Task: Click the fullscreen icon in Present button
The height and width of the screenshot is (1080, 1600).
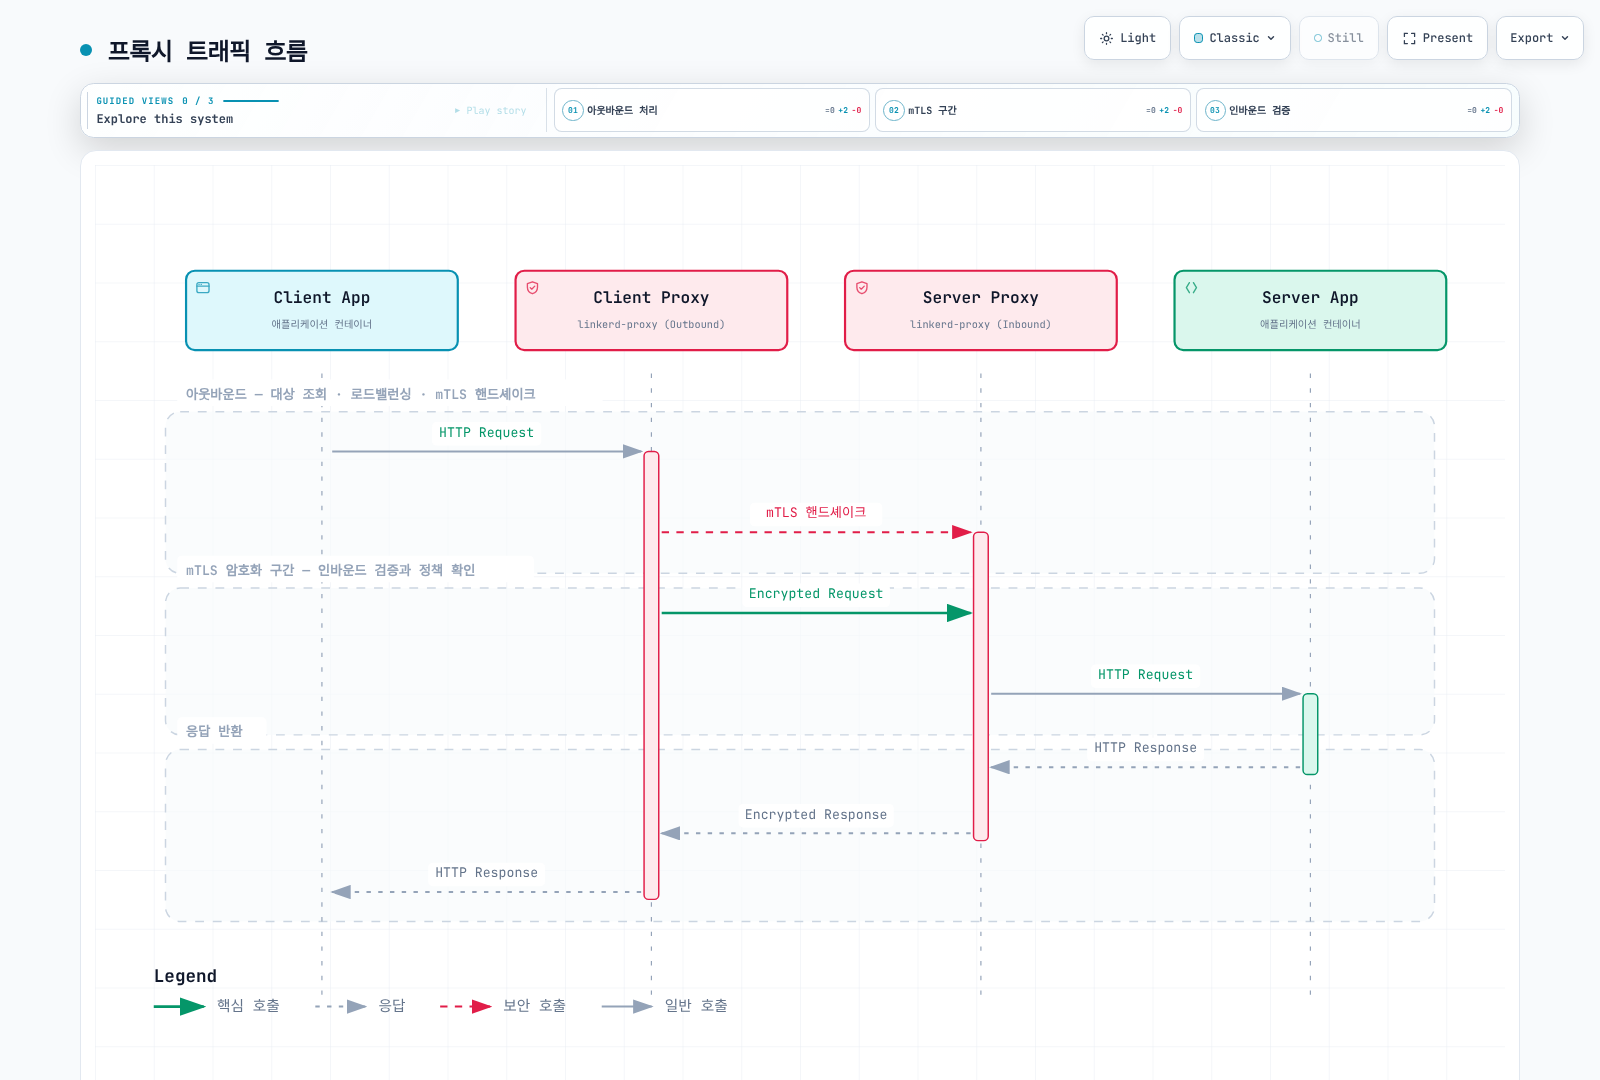Action: click(1409, 38)
